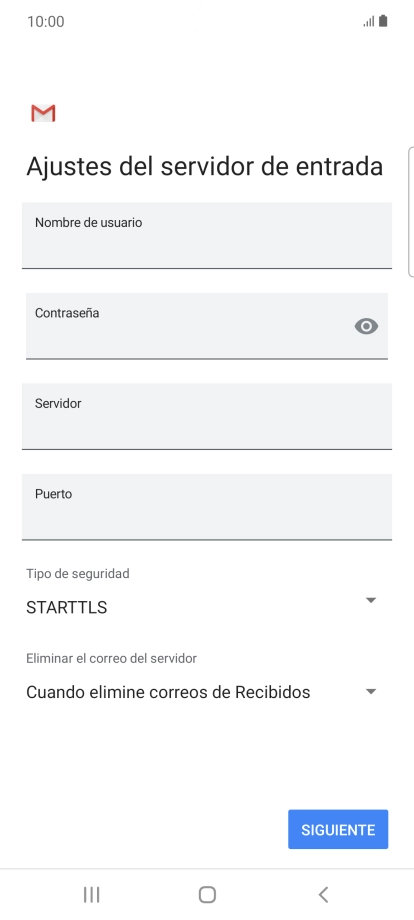414x920 pixels.
Task: Tap the signal strength status icon
Action: 369,22
